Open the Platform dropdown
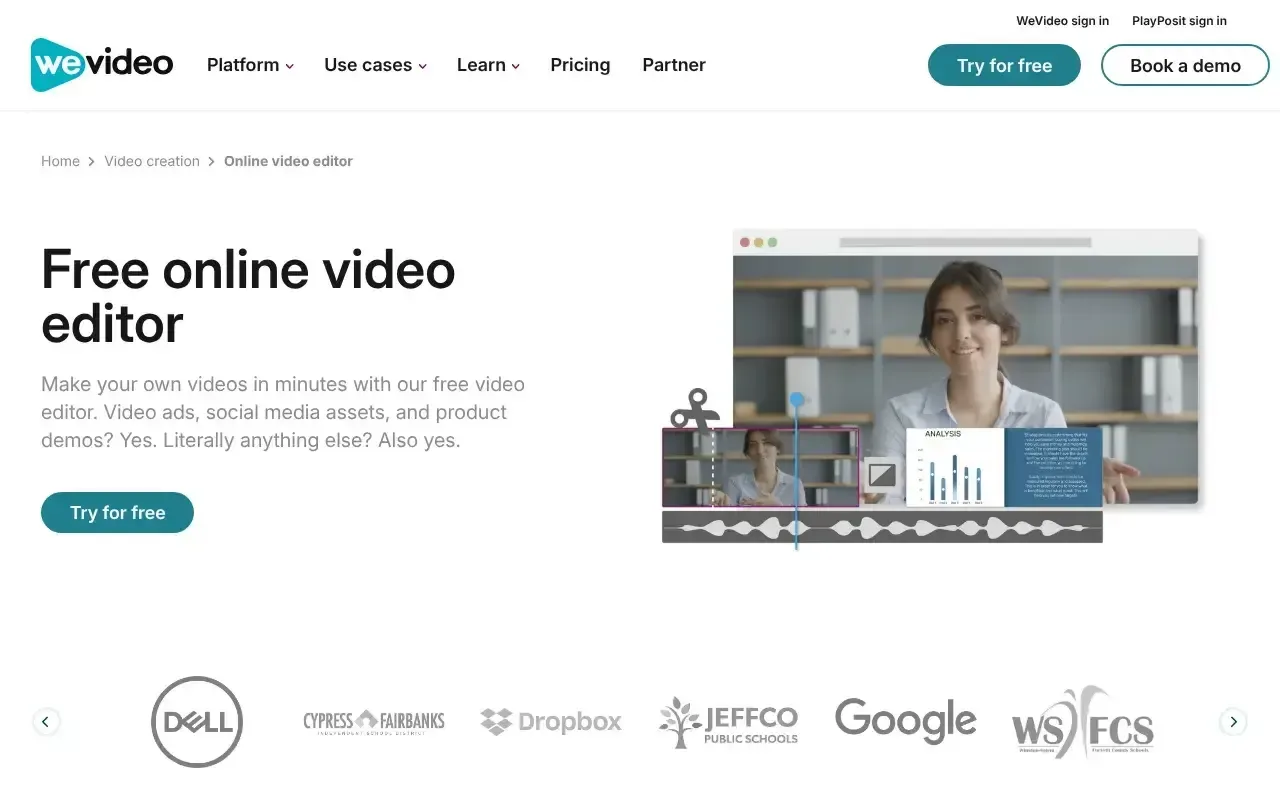 249,65
